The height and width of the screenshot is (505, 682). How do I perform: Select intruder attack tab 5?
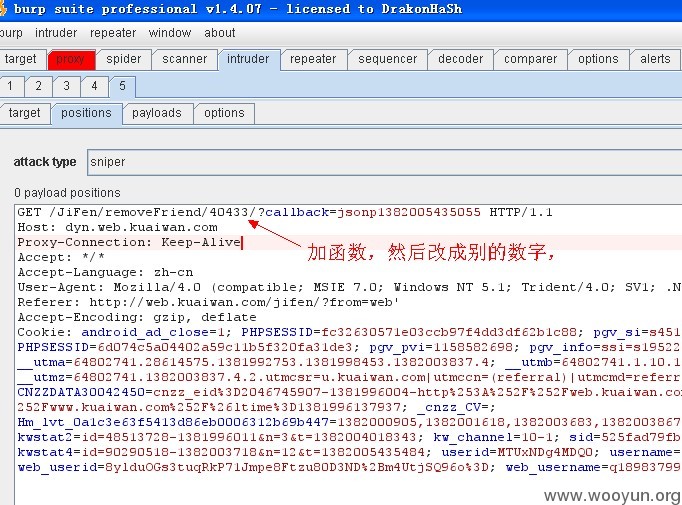click(x=122, y=86)
